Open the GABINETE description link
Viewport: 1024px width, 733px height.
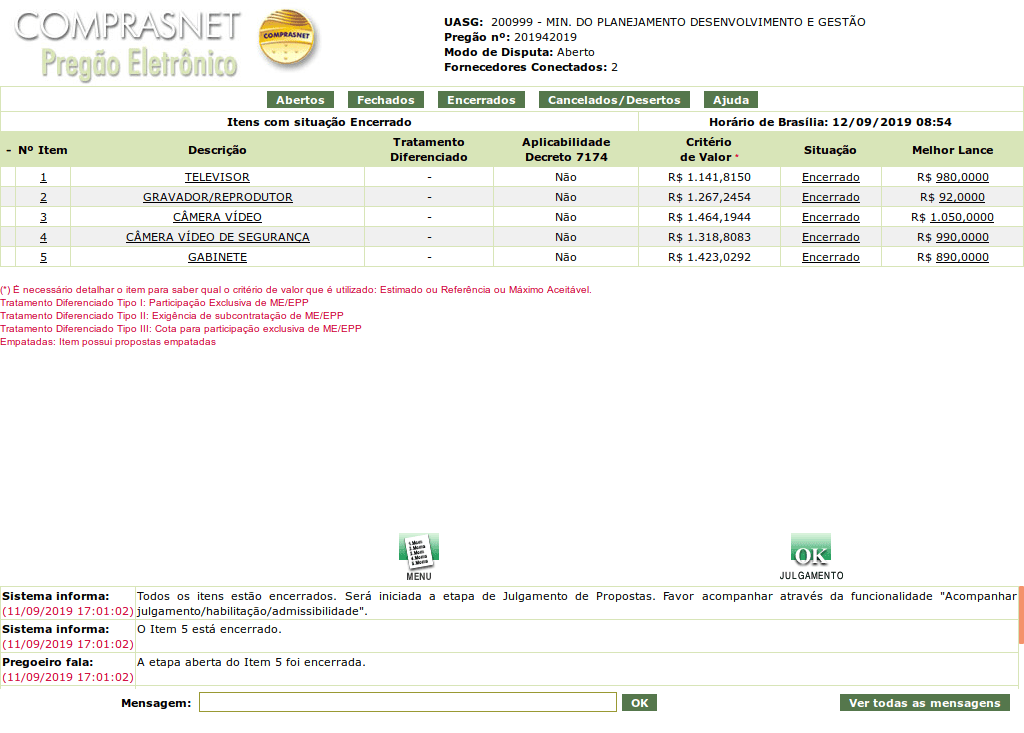pos(217,257)
